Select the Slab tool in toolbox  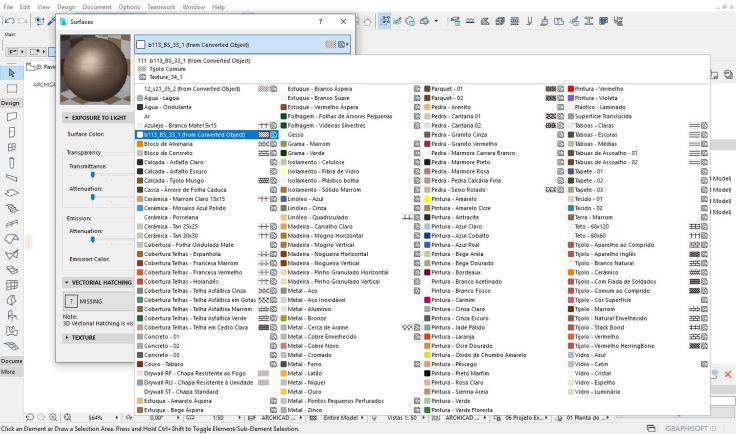click(12, 193)
